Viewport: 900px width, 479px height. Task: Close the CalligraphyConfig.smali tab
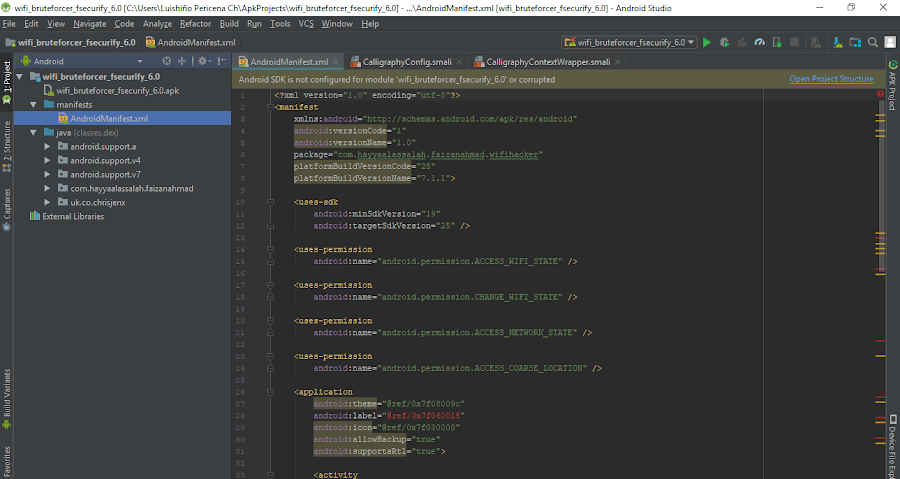(x=459, y=62)
